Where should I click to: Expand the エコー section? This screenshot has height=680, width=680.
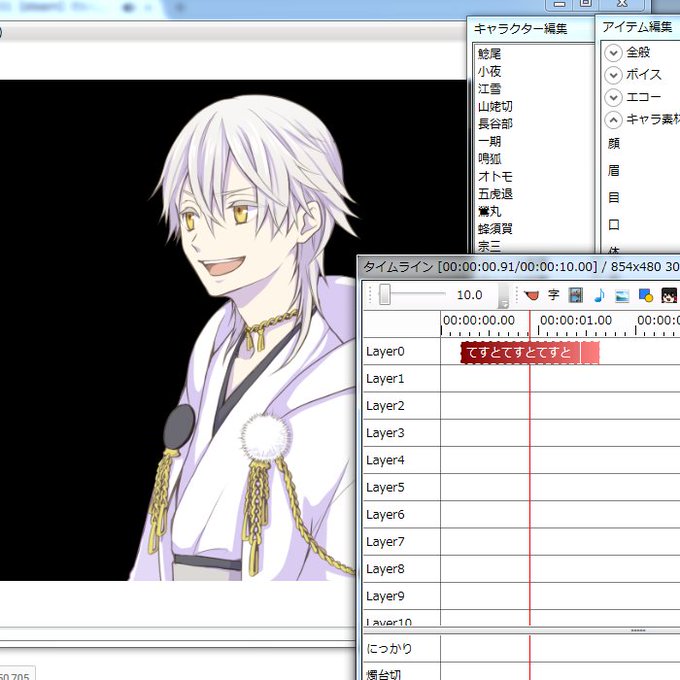pyautogui.click(x=613, y=98)
